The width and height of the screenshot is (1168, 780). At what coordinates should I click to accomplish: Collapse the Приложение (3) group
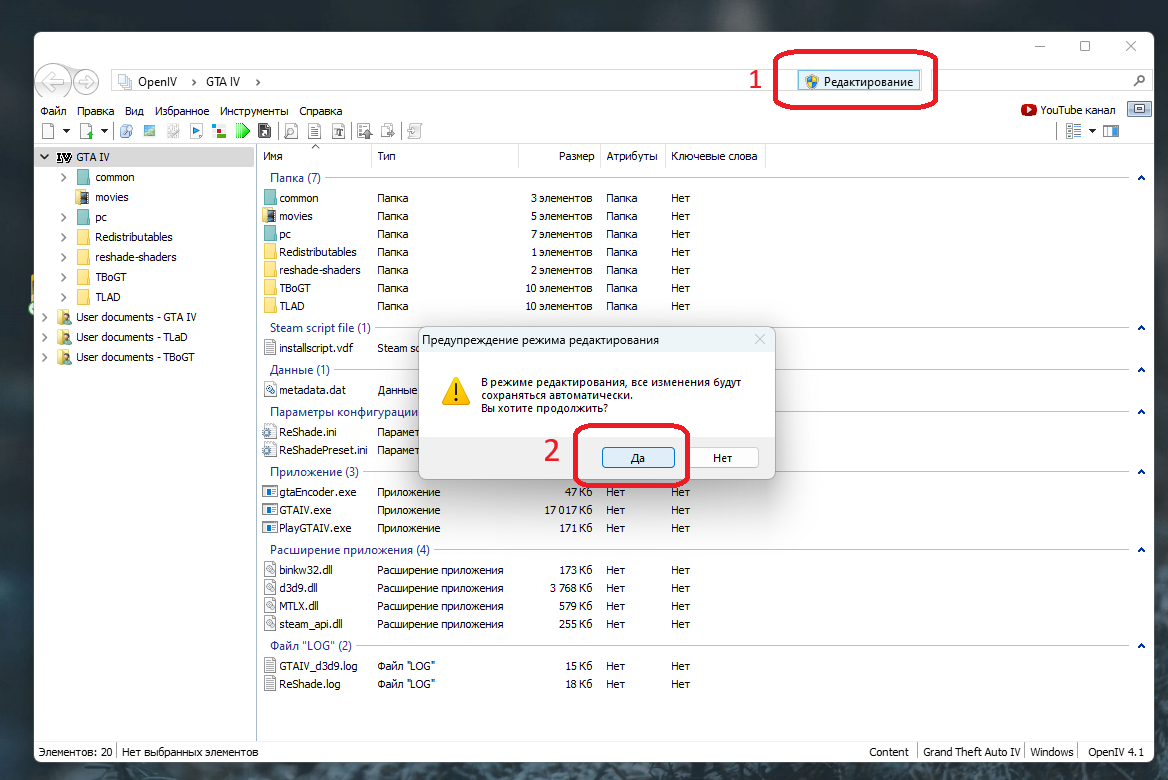point(1141,472)
